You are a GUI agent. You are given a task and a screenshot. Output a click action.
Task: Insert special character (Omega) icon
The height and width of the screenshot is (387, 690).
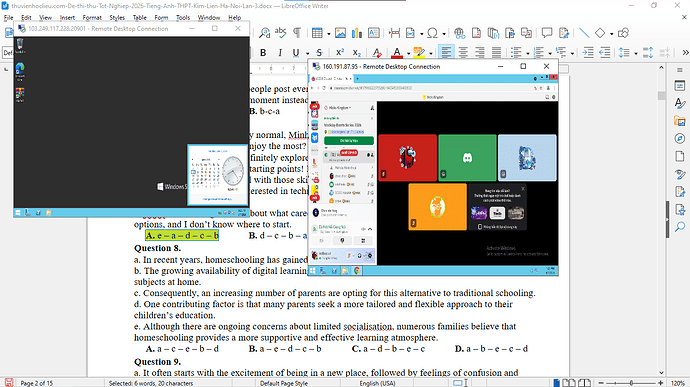433,33
